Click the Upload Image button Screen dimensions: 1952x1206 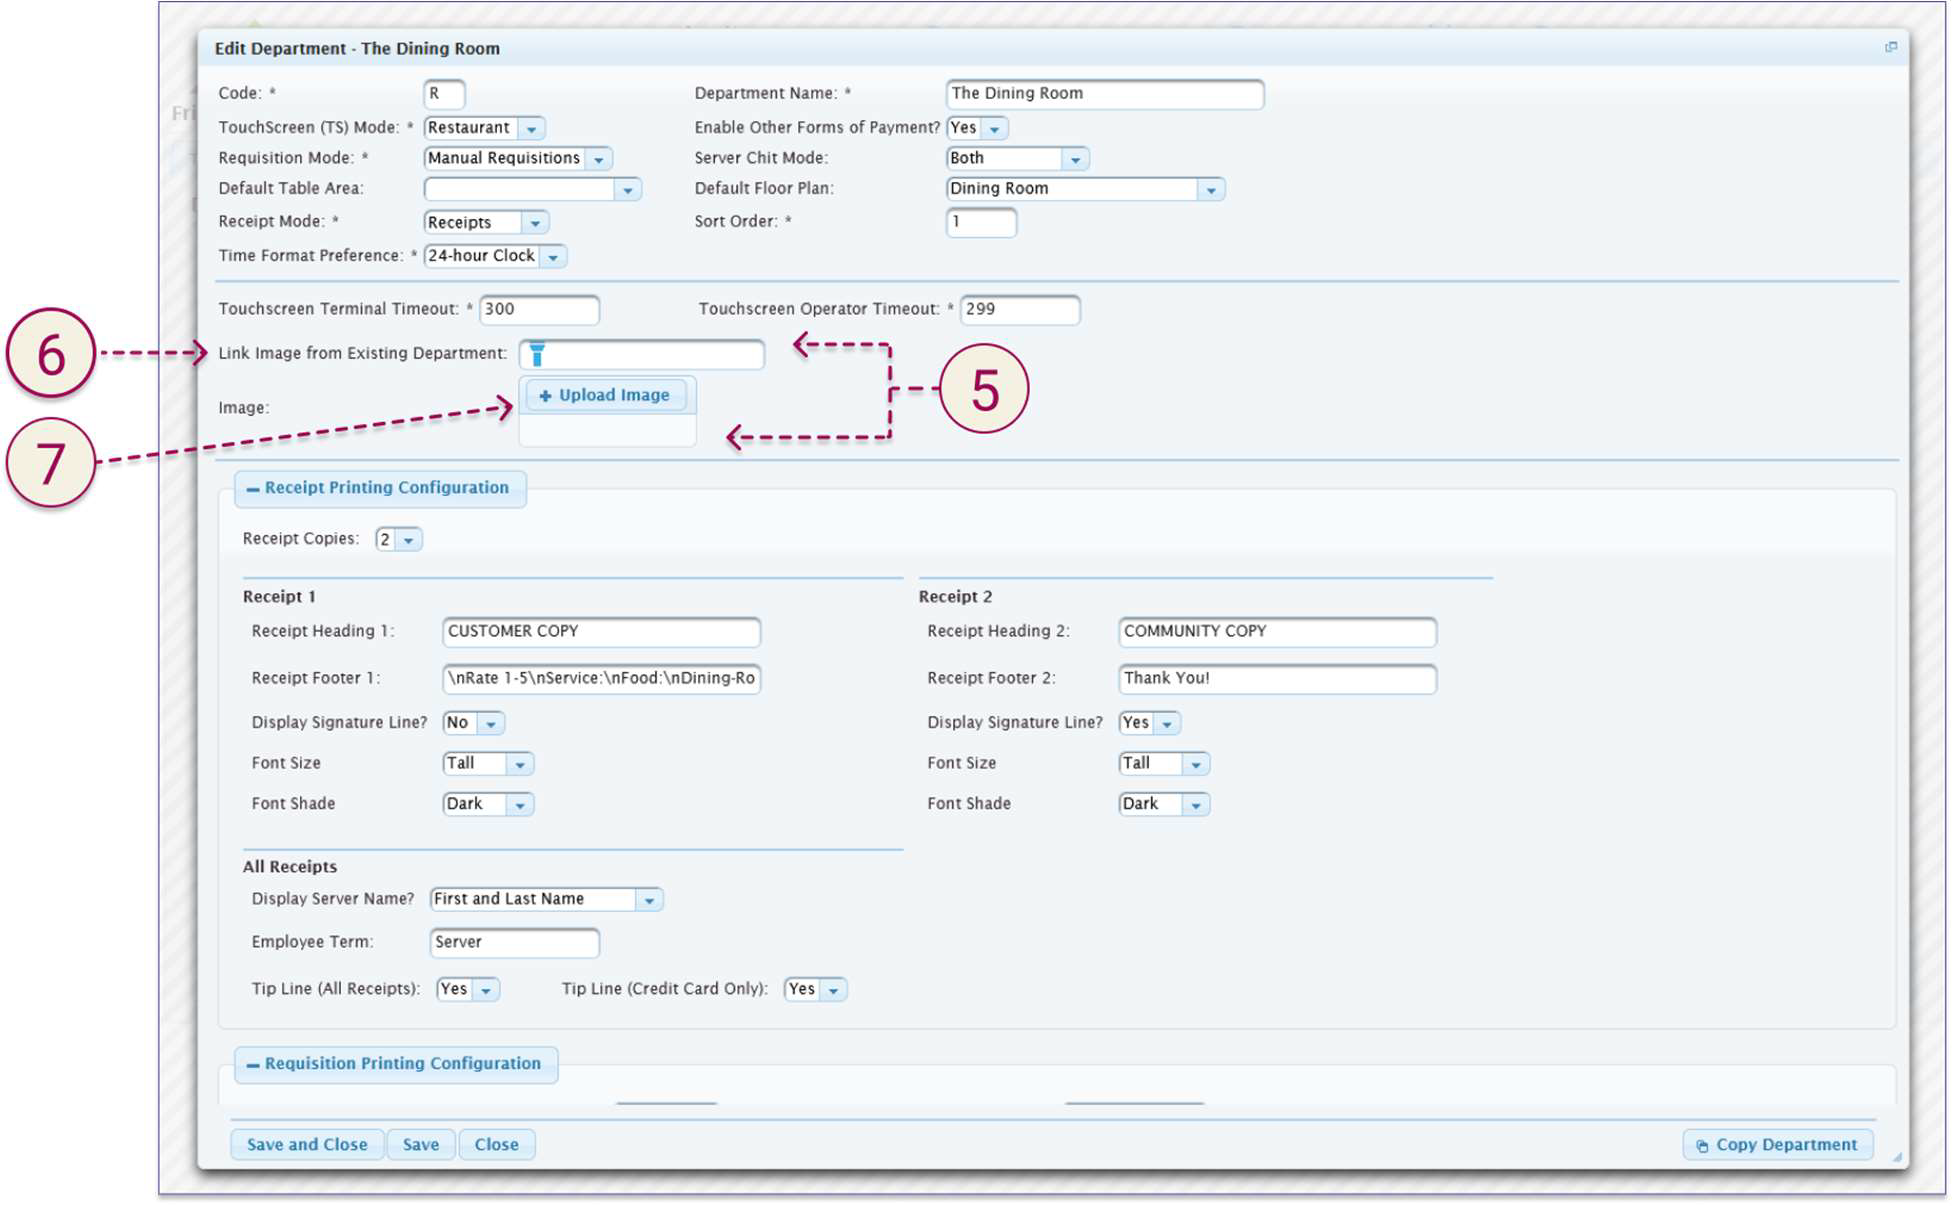pos(604,395)
